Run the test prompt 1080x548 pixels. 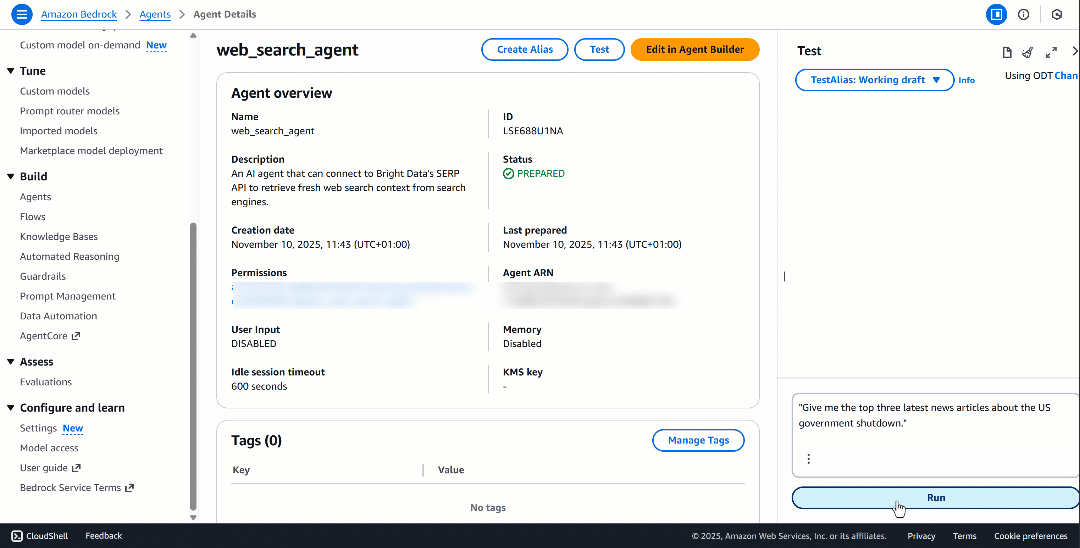click(935, 498)
